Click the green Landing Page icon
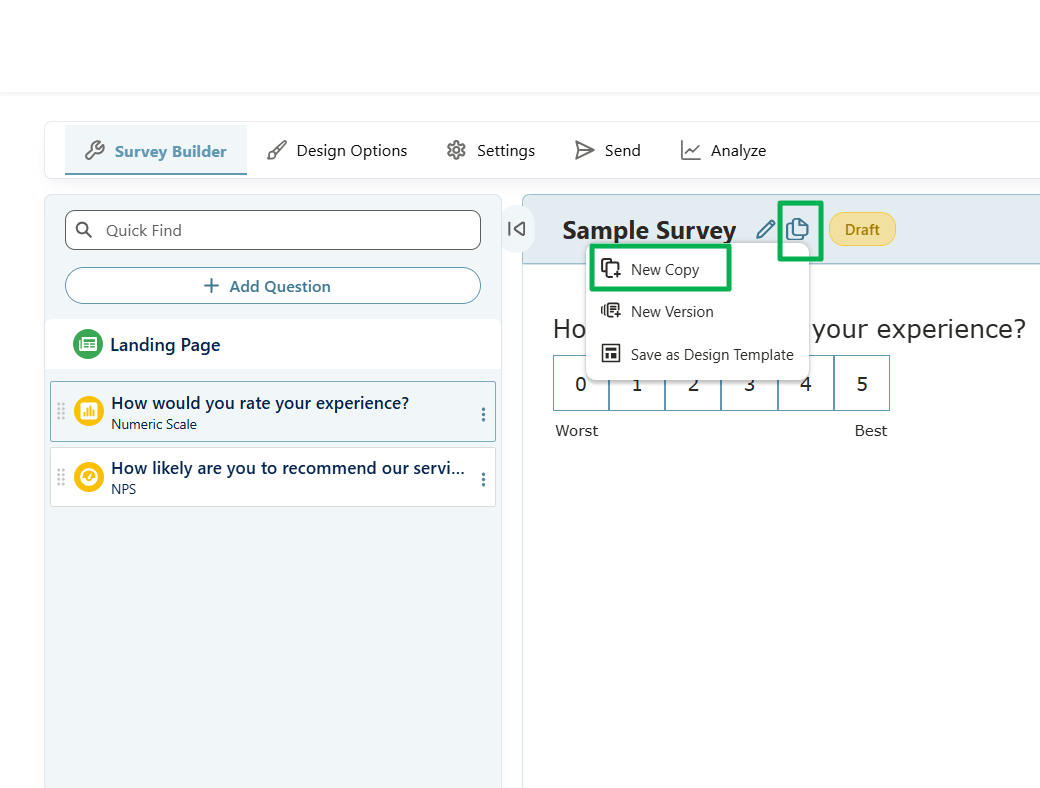1040x788 pixels. [88, 344]
